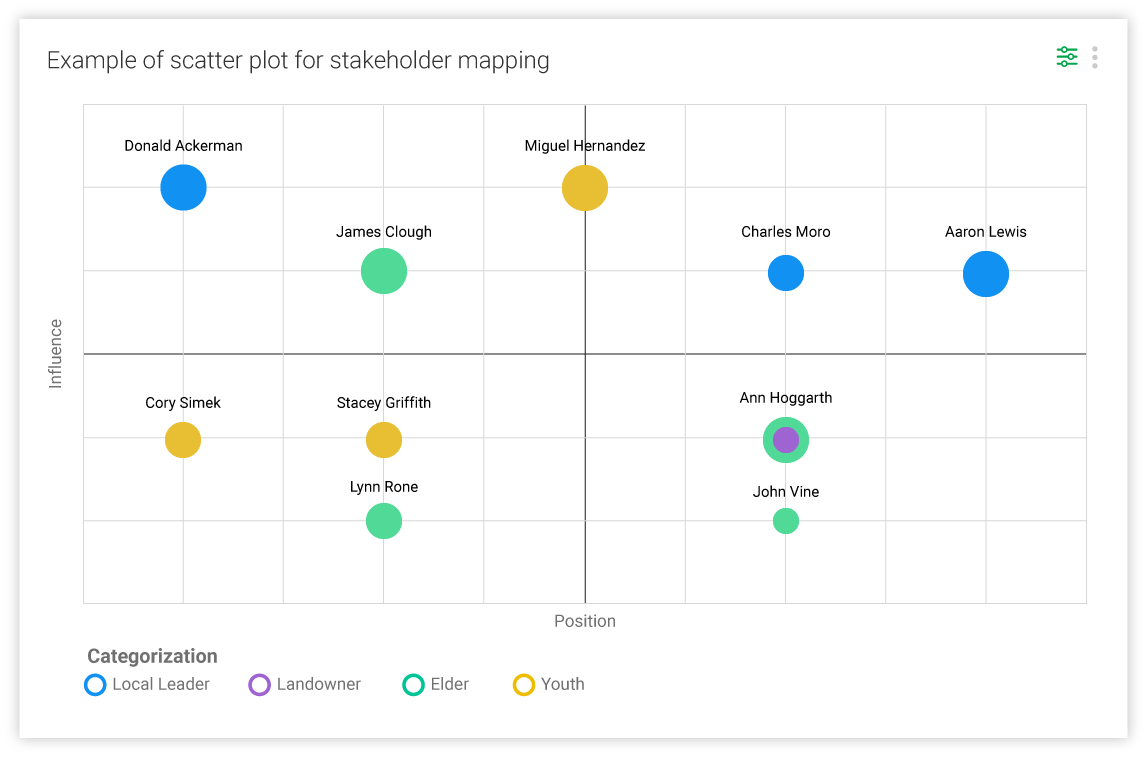Open the three-dot overflow menu
The image size is (1147, 757).
coord(1095,57)
